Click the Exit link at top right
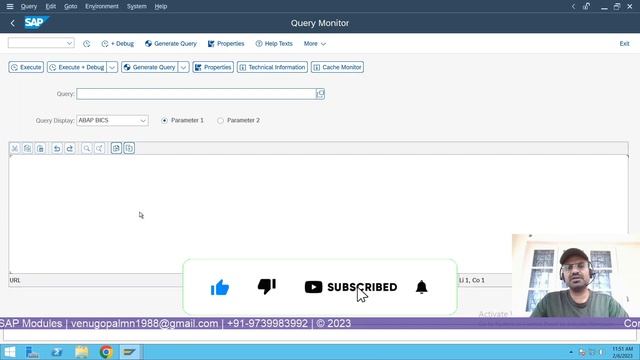This screenshot has height=360, width=640. tap(624, 44)
